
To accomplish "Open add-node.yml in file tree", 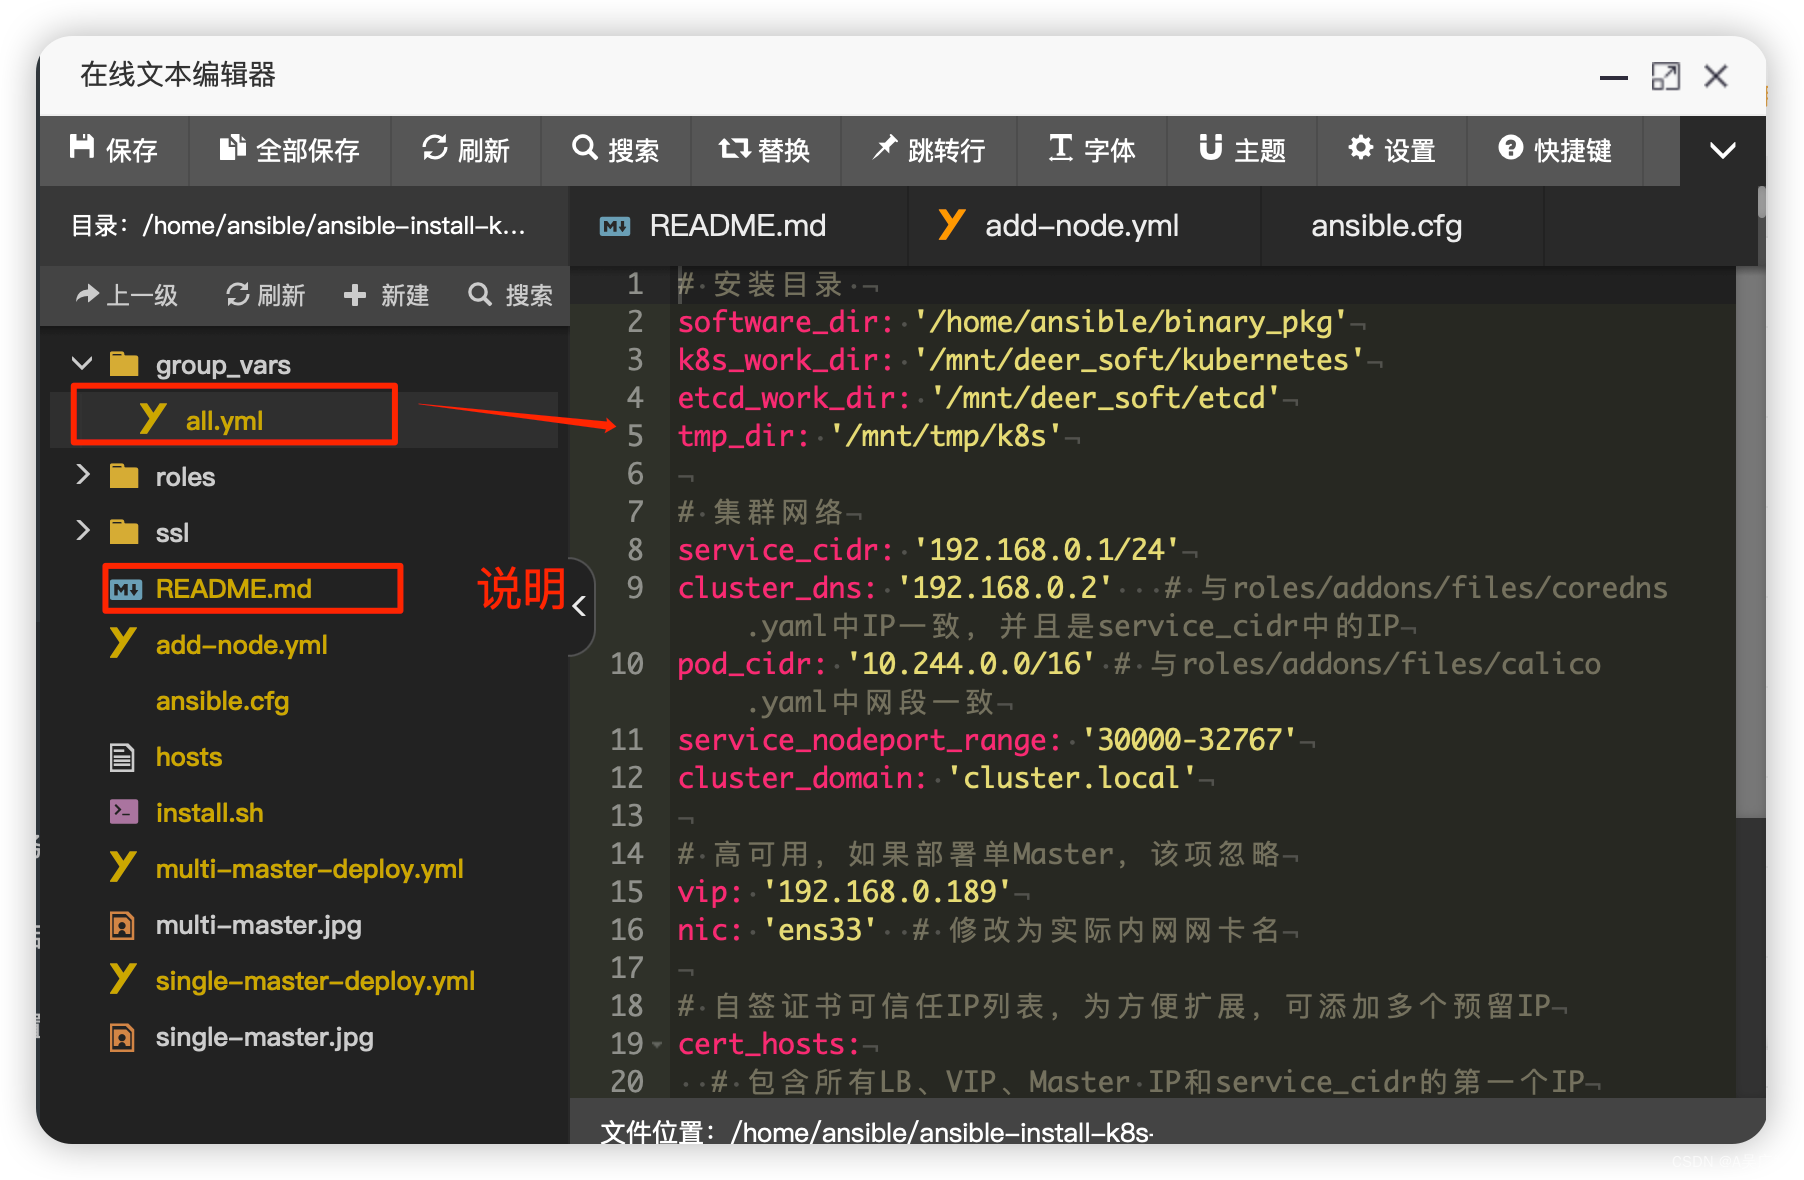I will point(241,644).
